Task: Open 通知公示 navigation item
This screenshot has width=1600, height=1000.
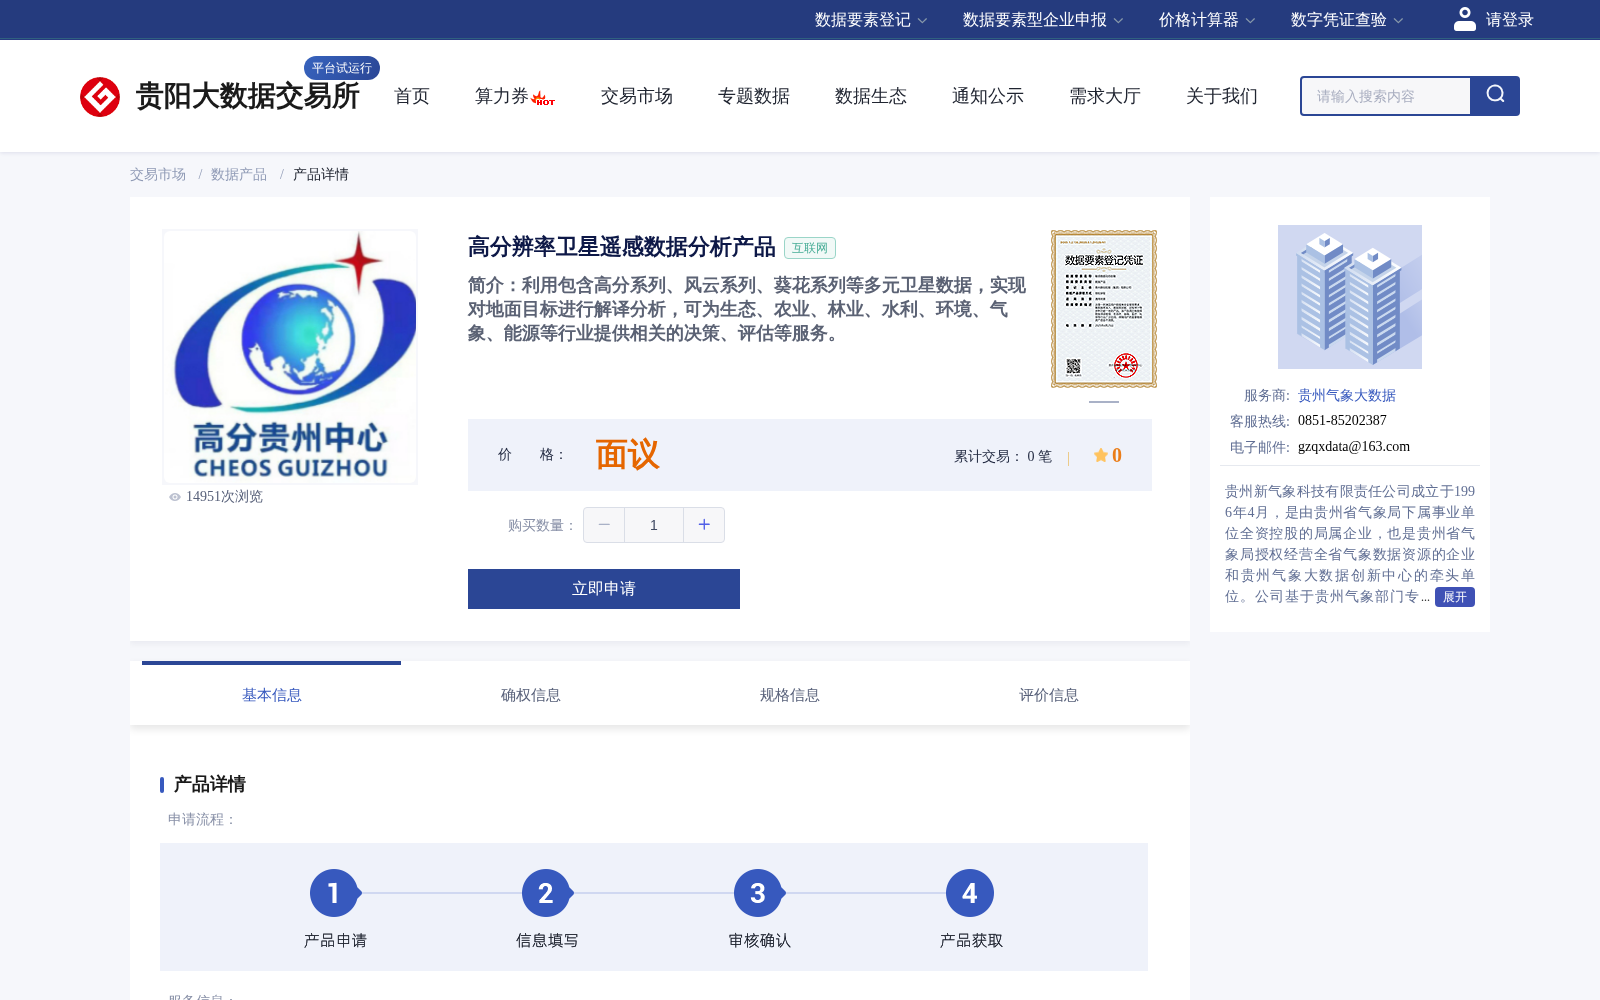Action: 988,96
